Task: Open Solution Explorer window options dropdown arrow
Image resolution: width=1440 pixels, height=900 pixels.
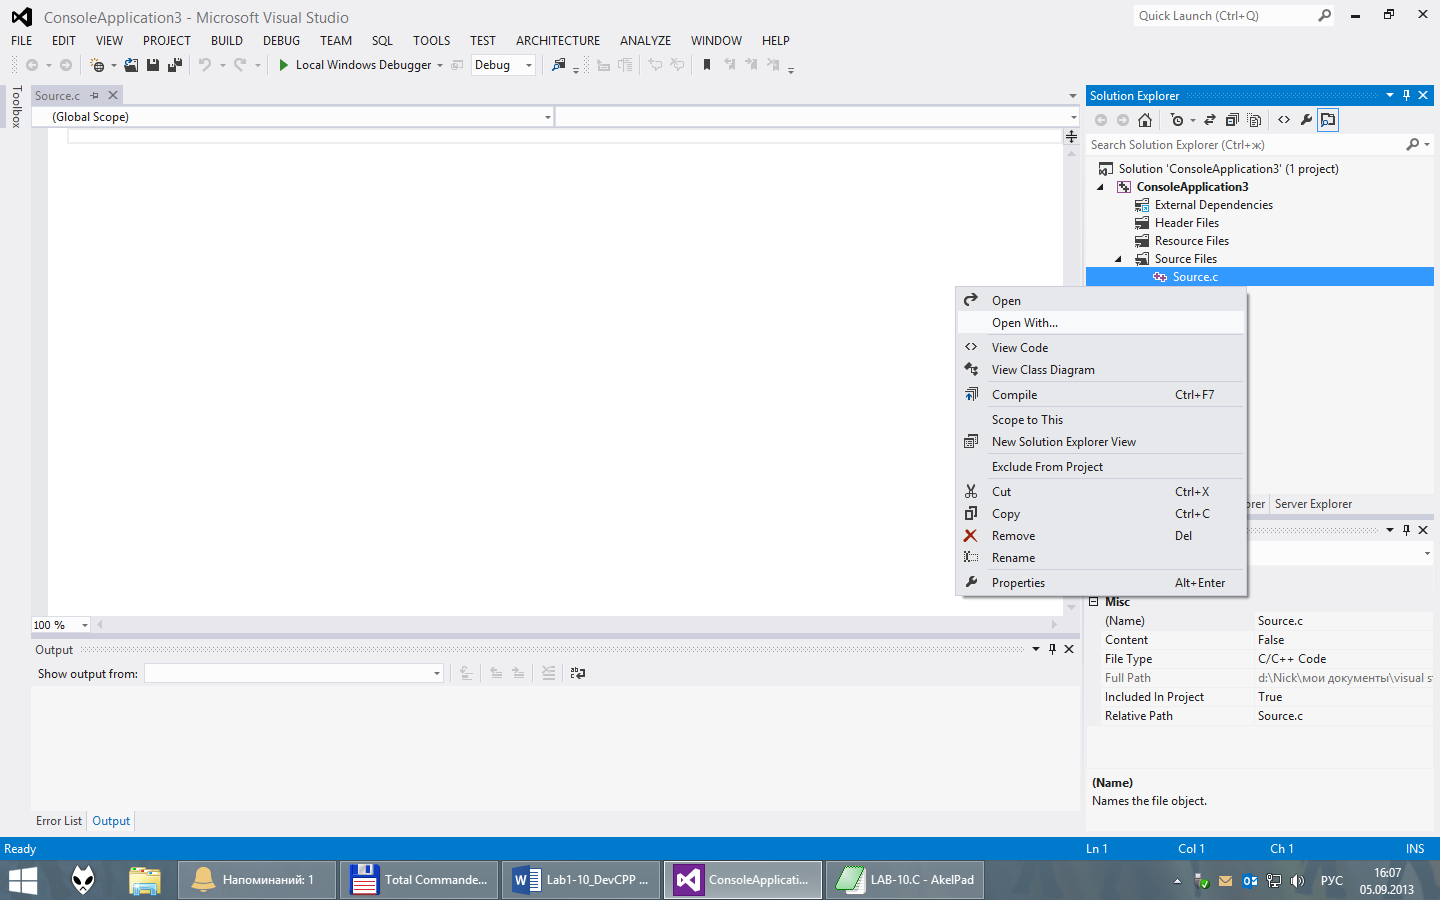Action: [x=1389, y=96]
